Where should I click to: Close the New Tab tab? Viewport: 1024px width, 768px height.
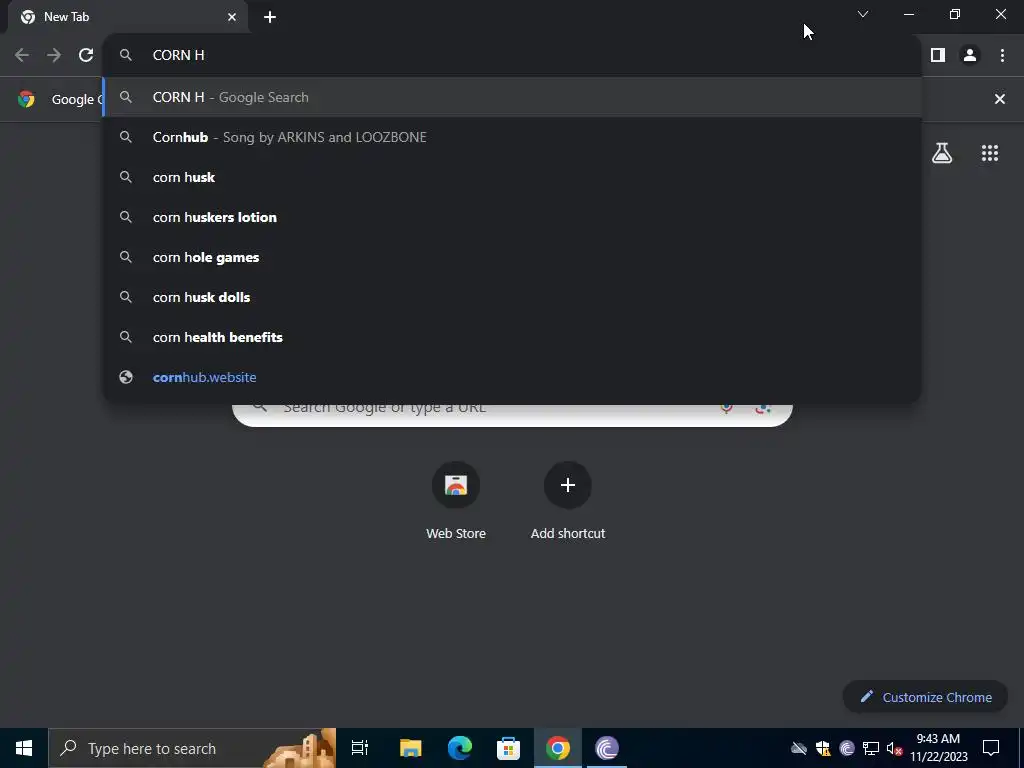point(232,17)
